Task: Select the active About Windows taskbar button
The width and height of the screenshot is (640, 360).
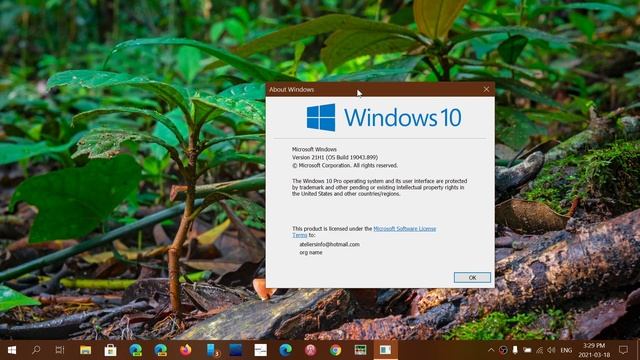Action: coord(385,350)
